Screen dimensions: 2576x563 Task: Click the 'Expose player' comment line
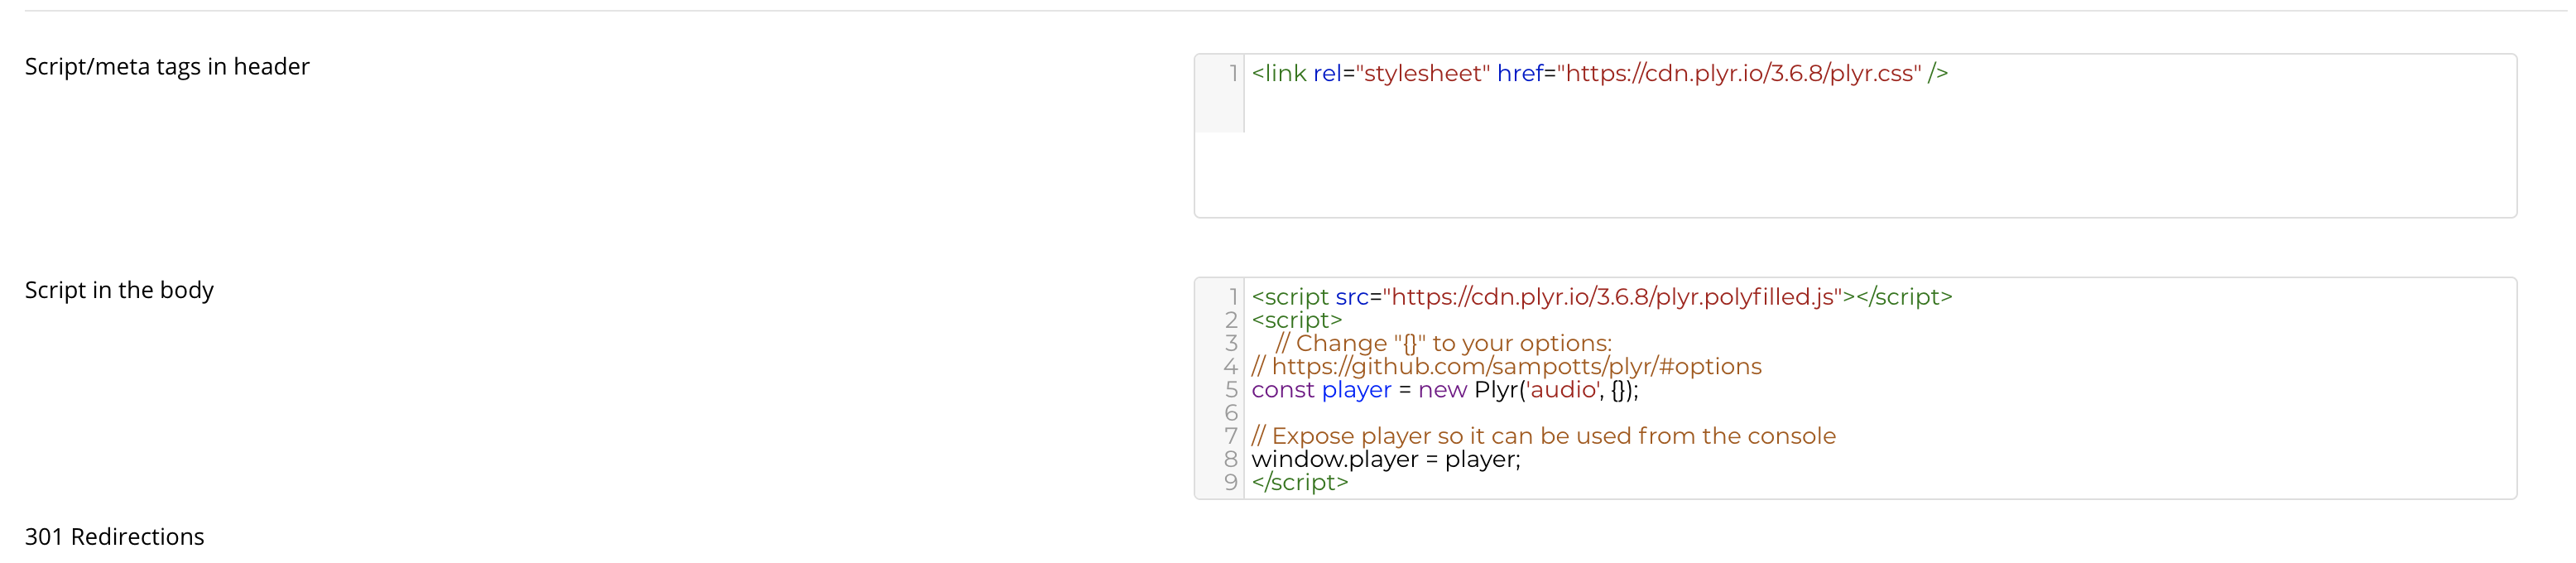click(1543, 436)
